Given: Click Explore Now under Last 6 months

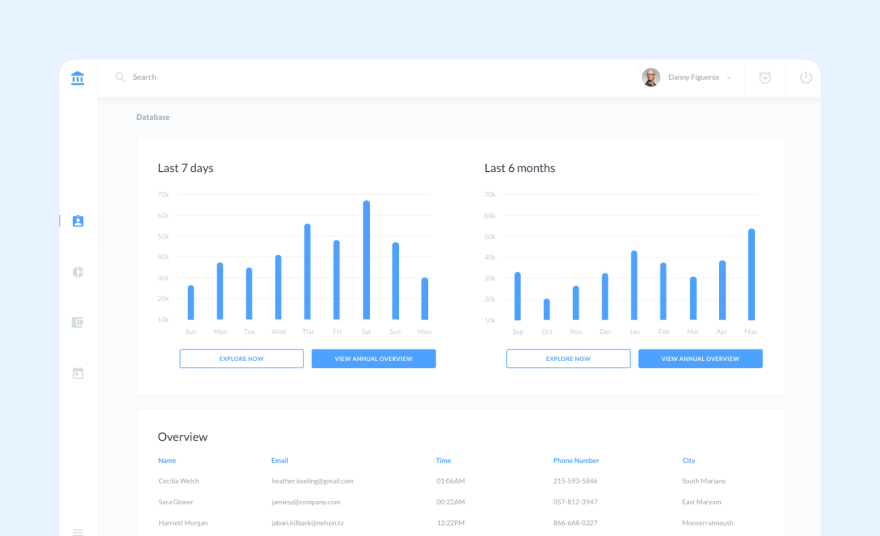Looking at the screenshot, I should [568, 359].
